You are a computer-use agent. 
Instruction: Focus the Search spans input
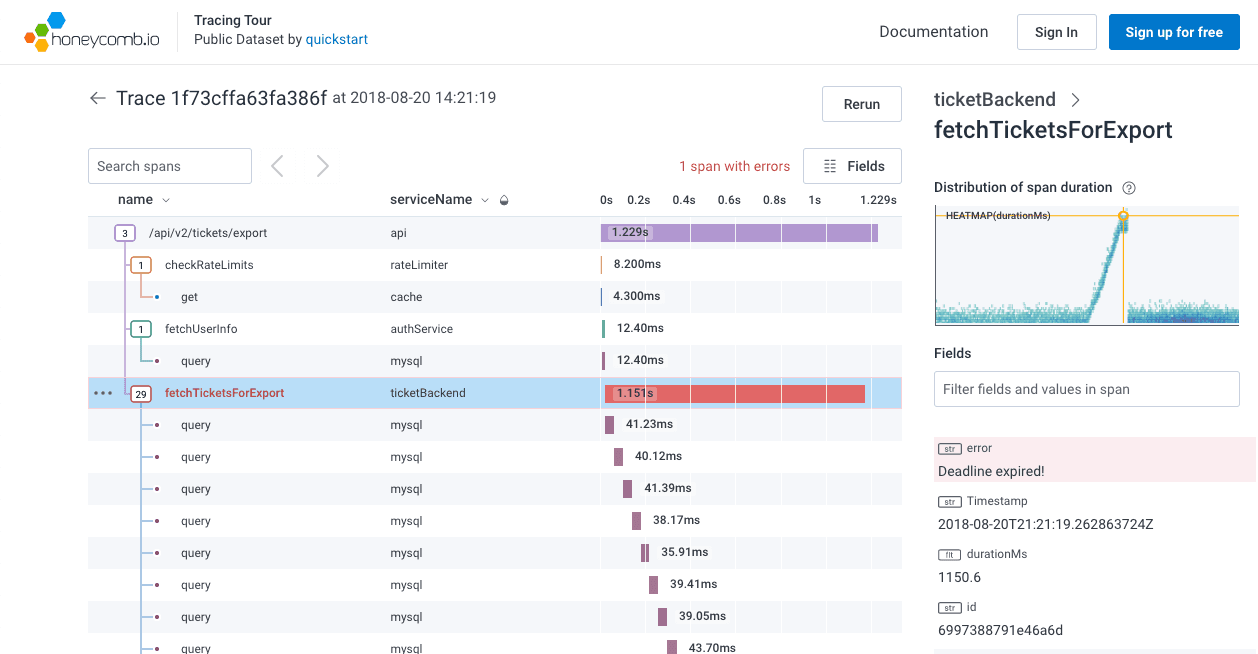[169, 166]
